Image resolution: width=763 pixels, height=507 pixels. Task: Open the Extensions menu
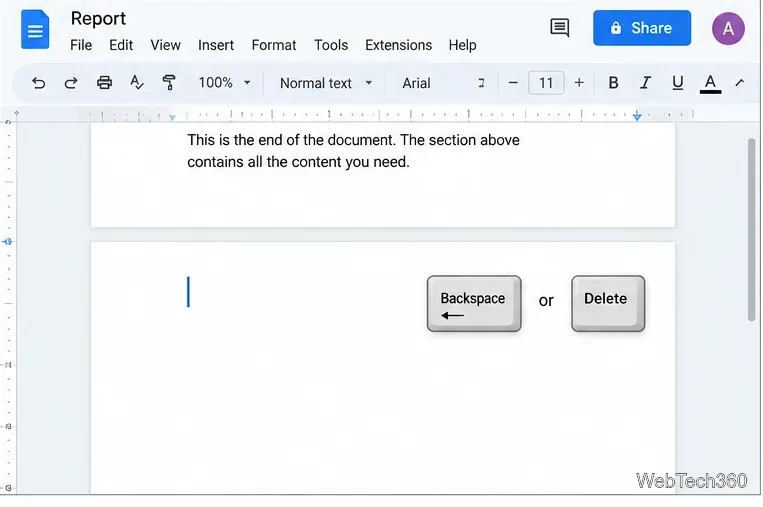[x=399, y=45]
